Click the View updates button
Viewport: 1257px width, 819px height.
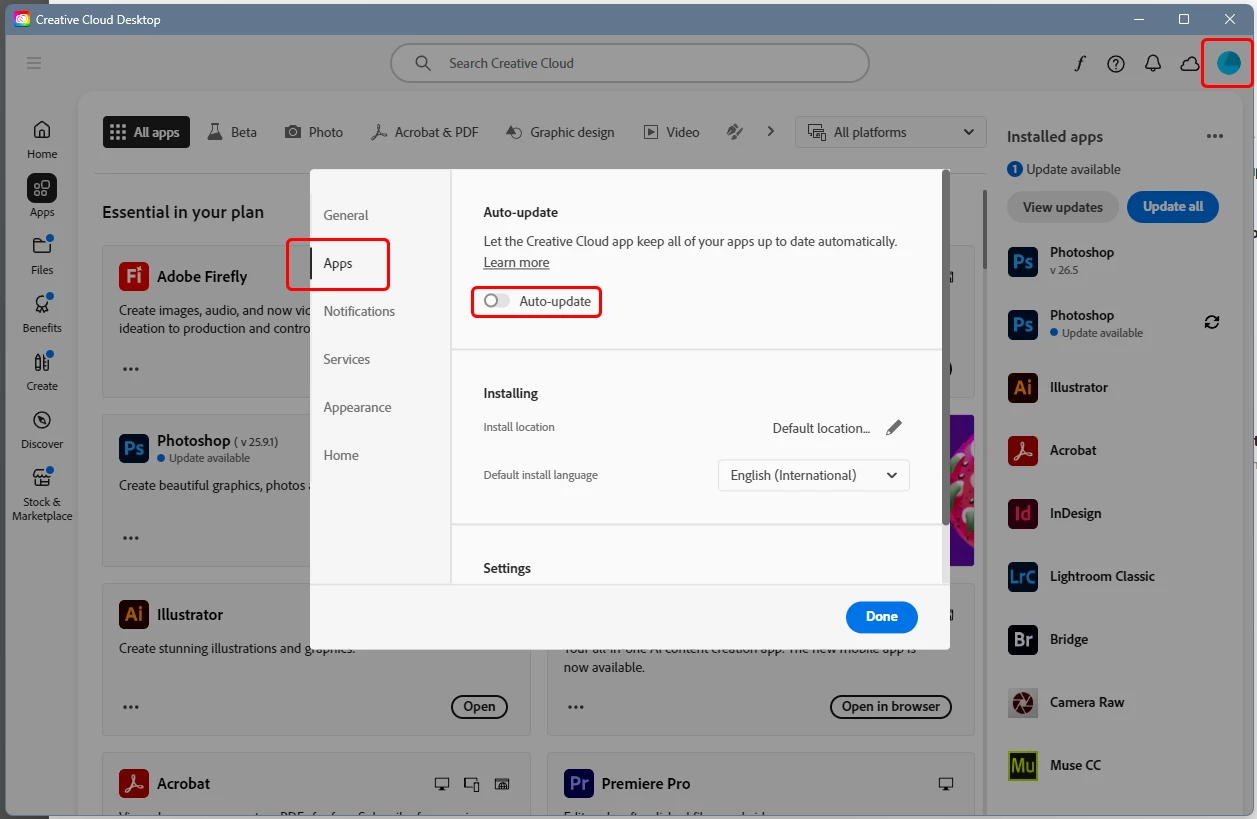coord(1062,207)
